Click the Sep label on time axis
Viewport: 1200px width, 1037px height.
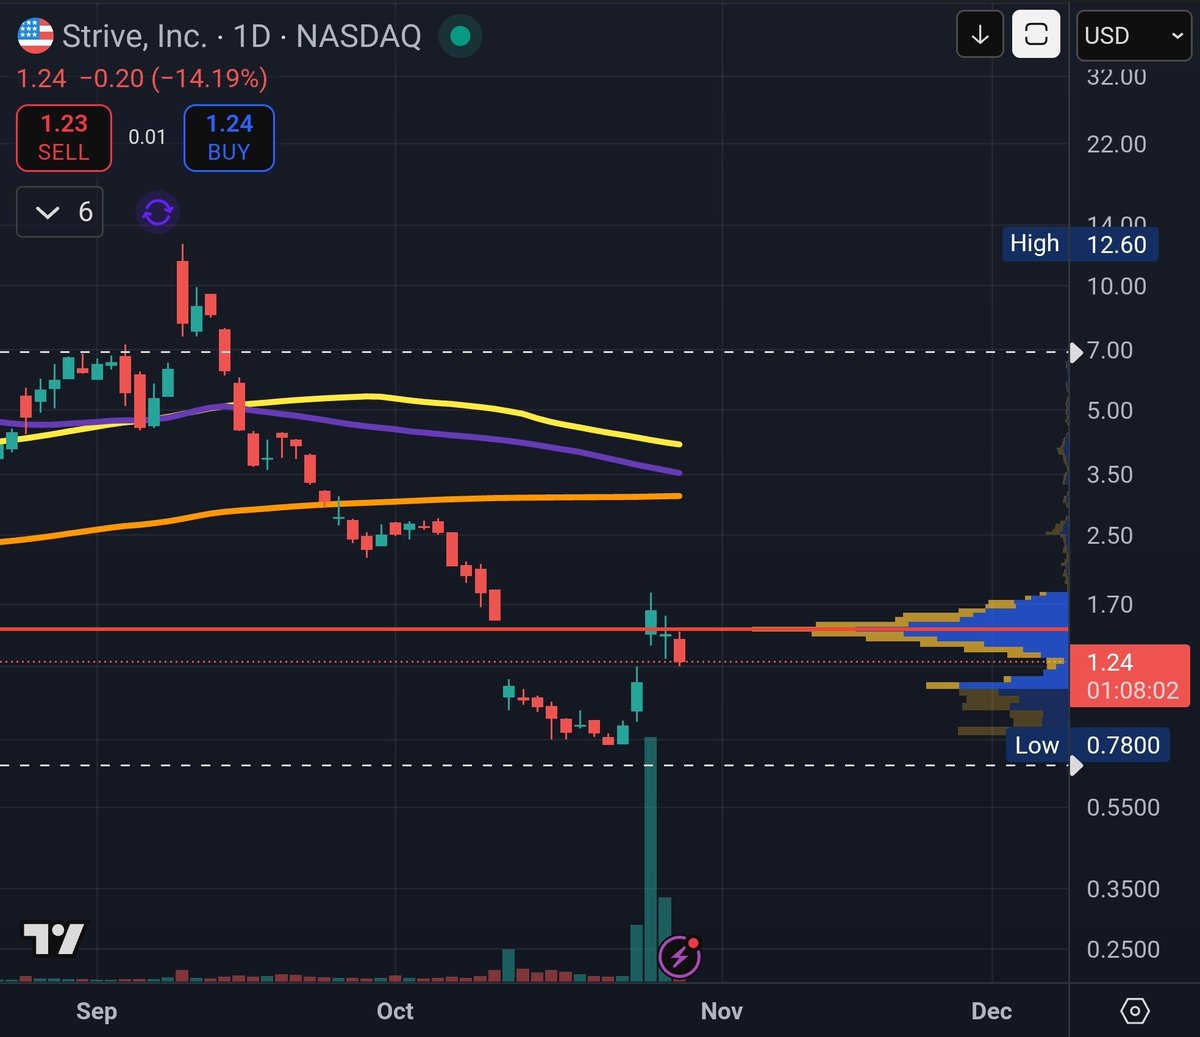[x=96, y=1011]
